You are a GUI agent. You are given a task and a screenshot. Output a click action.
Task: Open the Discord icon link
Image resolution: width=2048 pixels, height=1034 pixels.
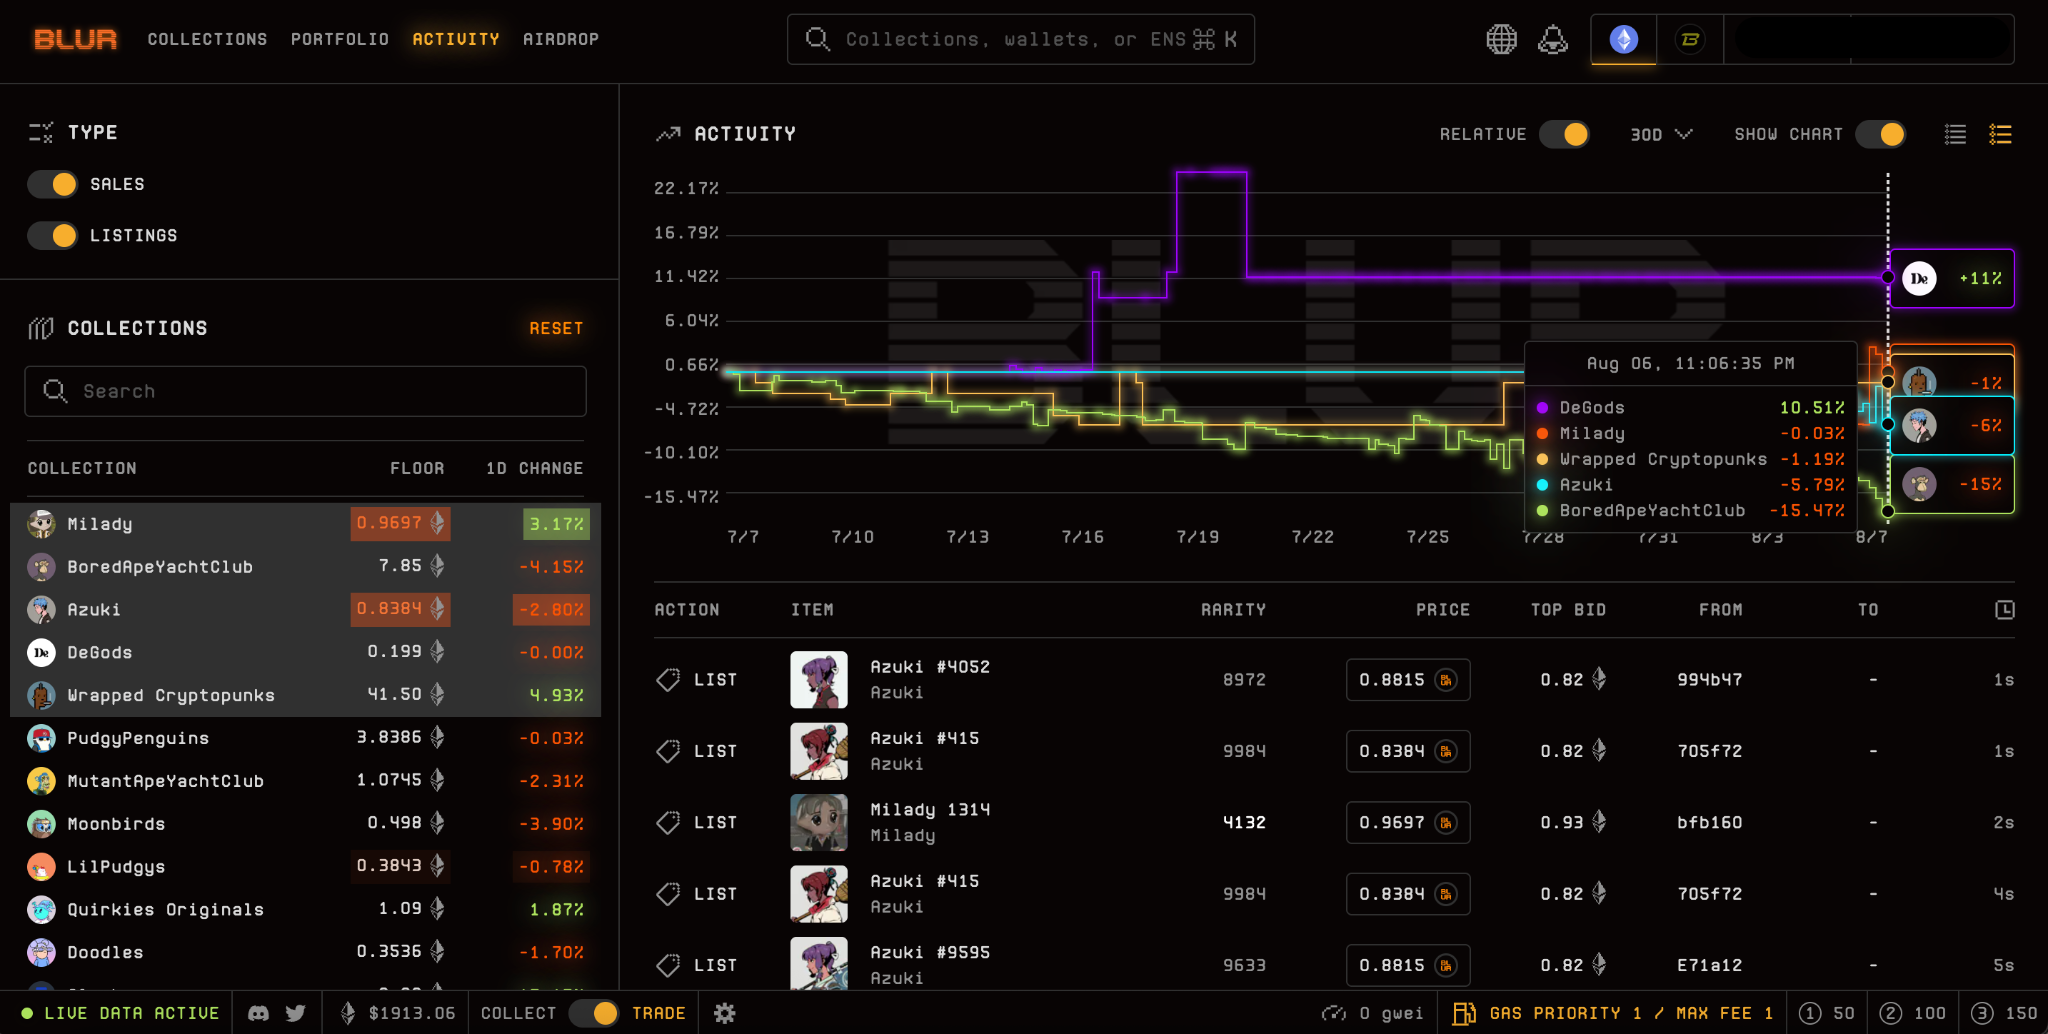click(x=258, y=1013)
